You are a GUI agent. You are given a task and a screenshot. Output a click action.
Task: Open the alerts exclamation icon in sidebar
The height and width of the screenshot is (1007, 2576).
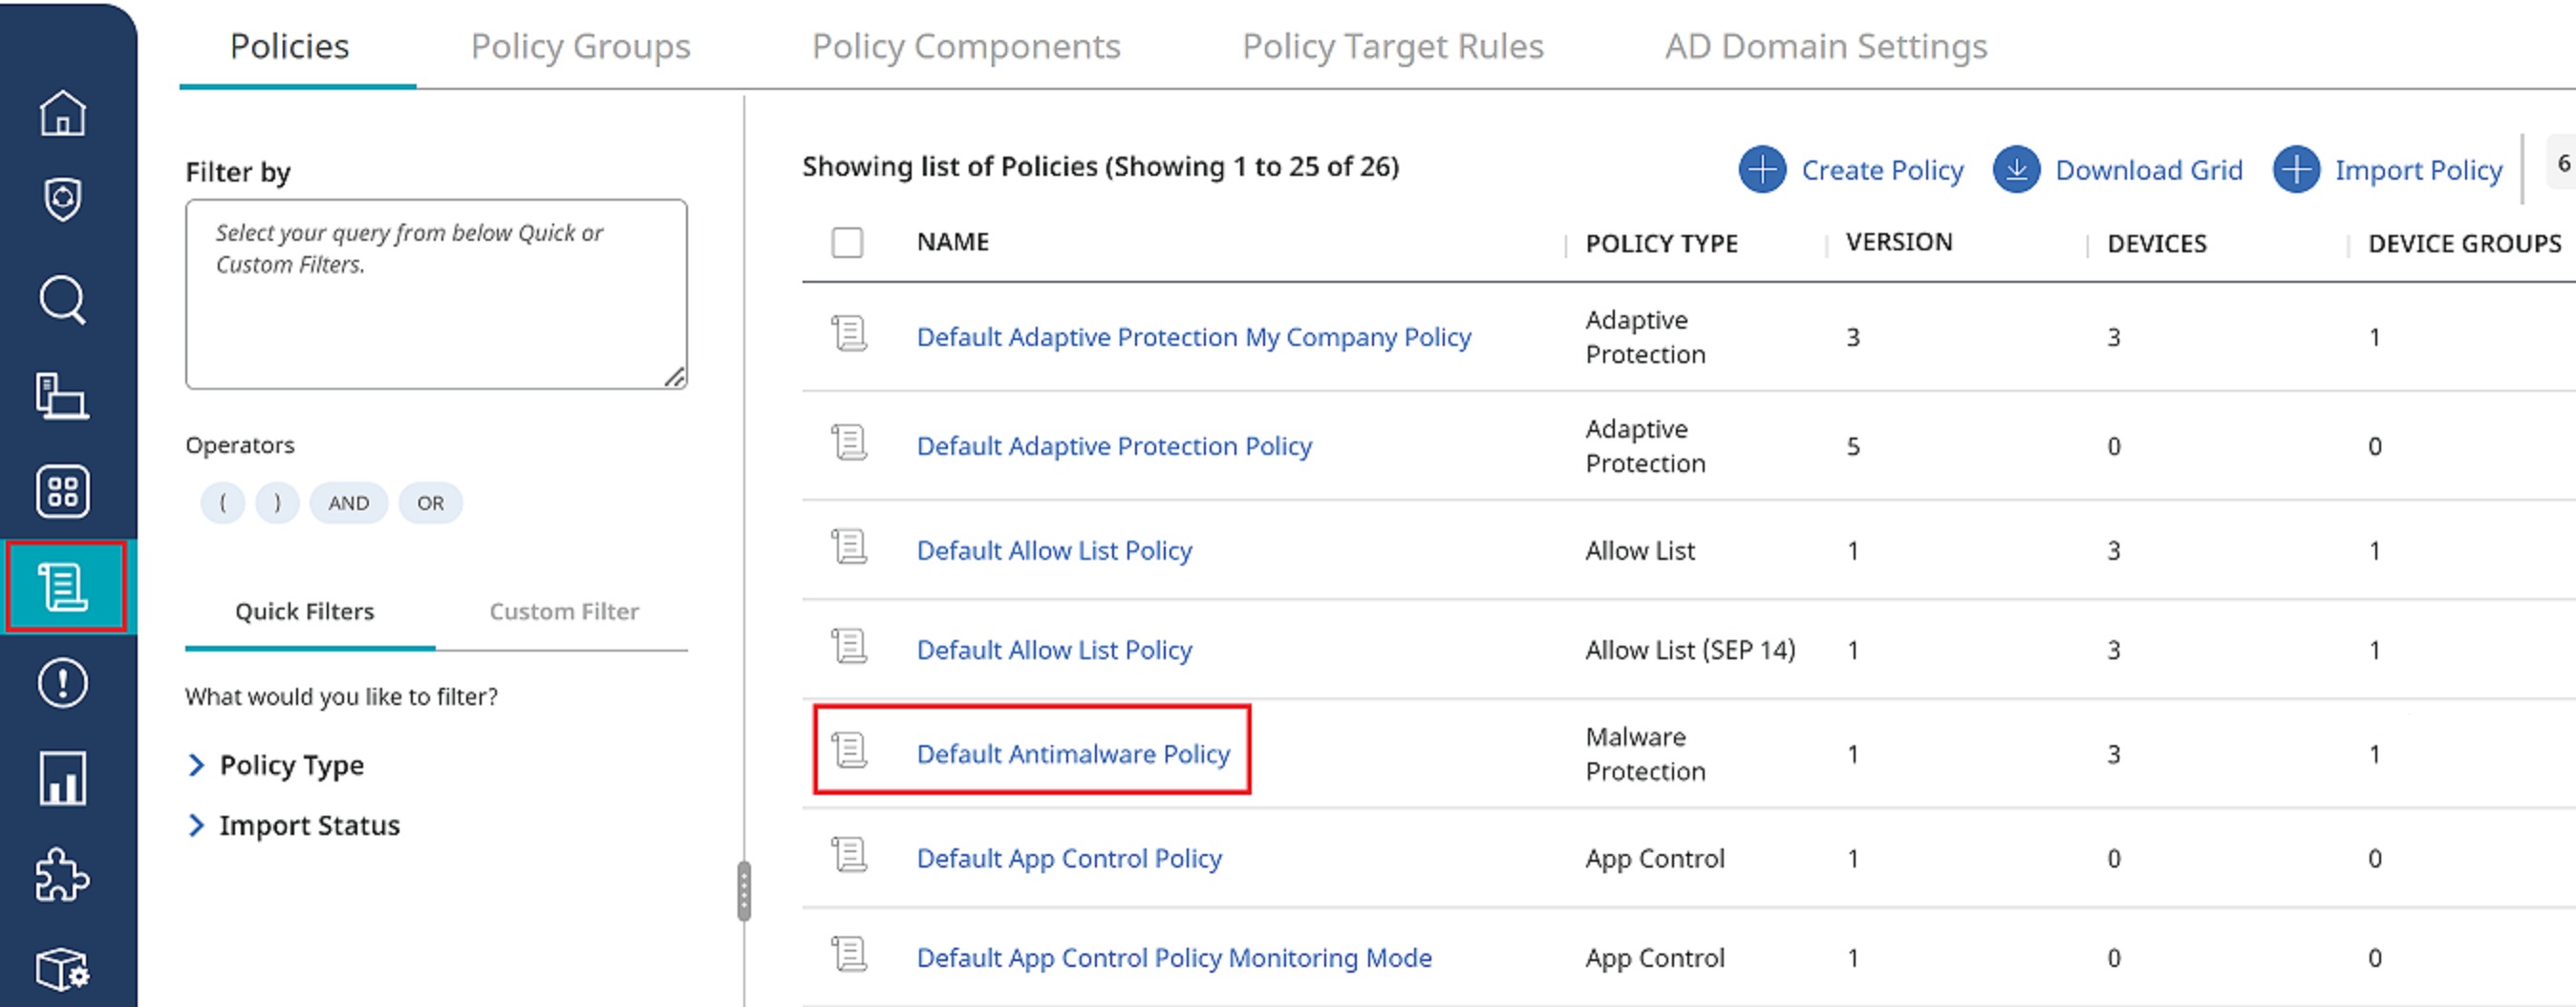pyautogui.click(x=63, y=684)
